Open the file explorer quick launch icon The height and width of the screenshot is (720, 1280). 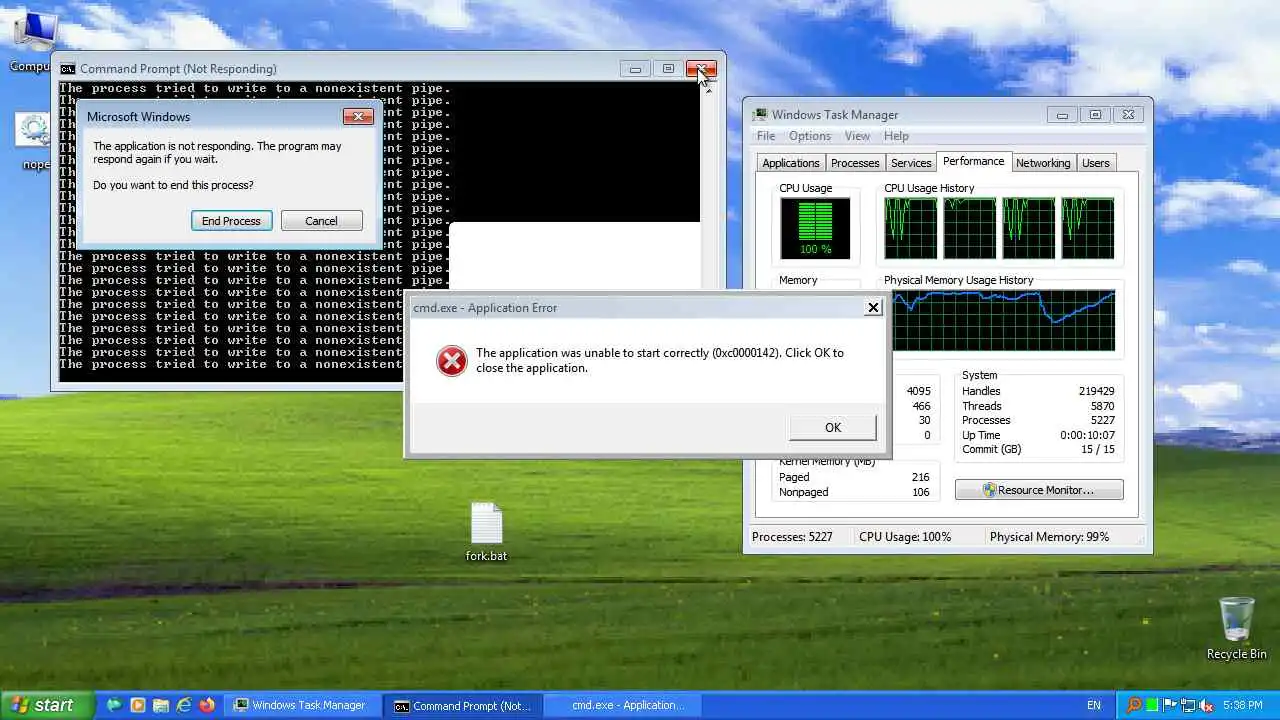[160, 705]
